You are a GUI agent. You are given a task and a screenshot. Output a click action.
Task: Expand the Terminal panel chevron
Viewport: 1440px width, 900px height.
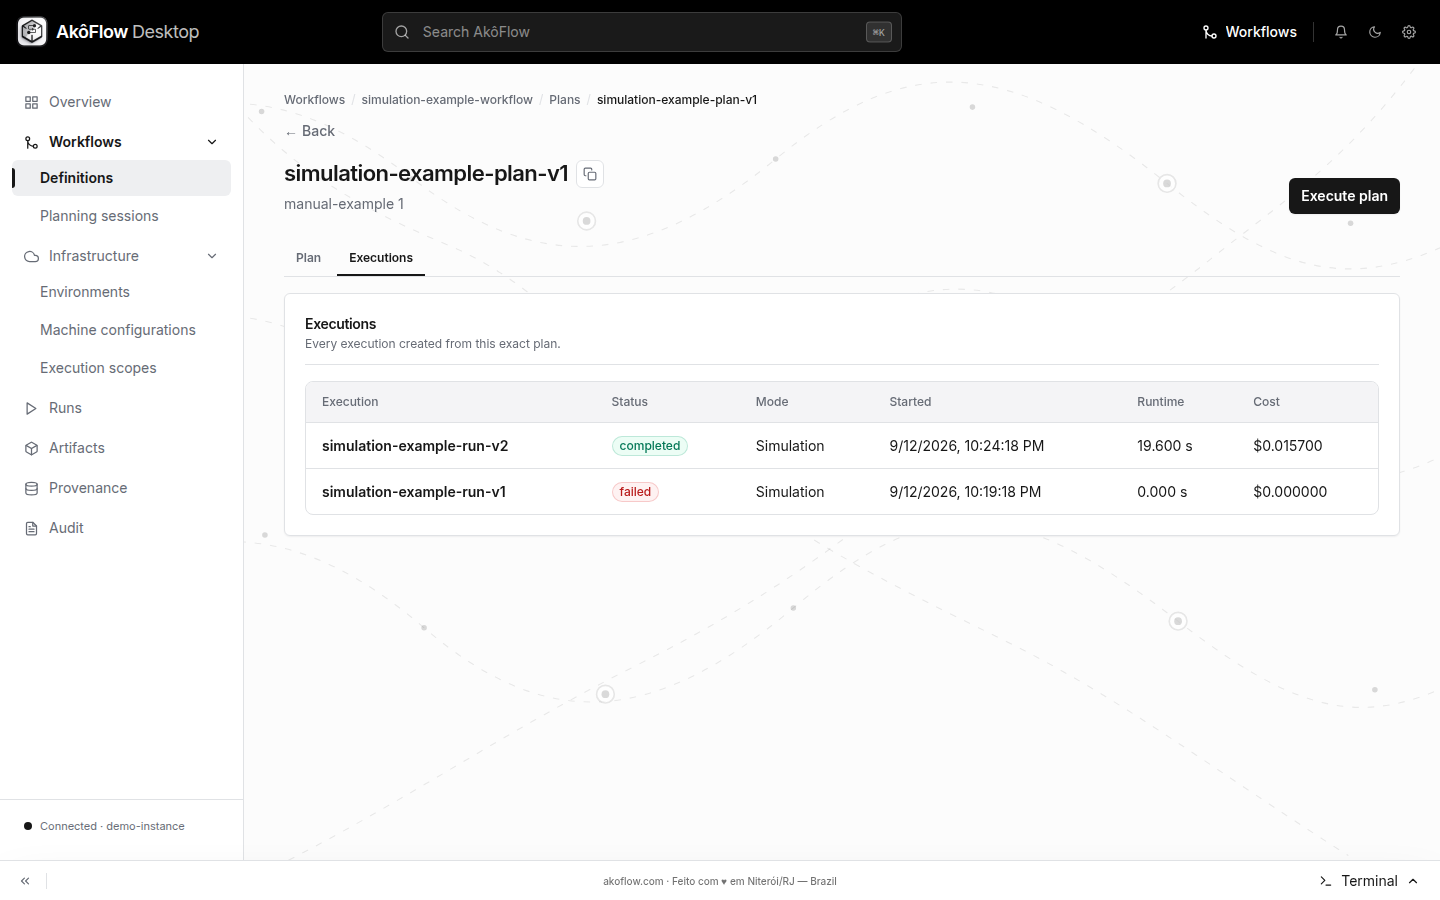[x=1413, y=881]
